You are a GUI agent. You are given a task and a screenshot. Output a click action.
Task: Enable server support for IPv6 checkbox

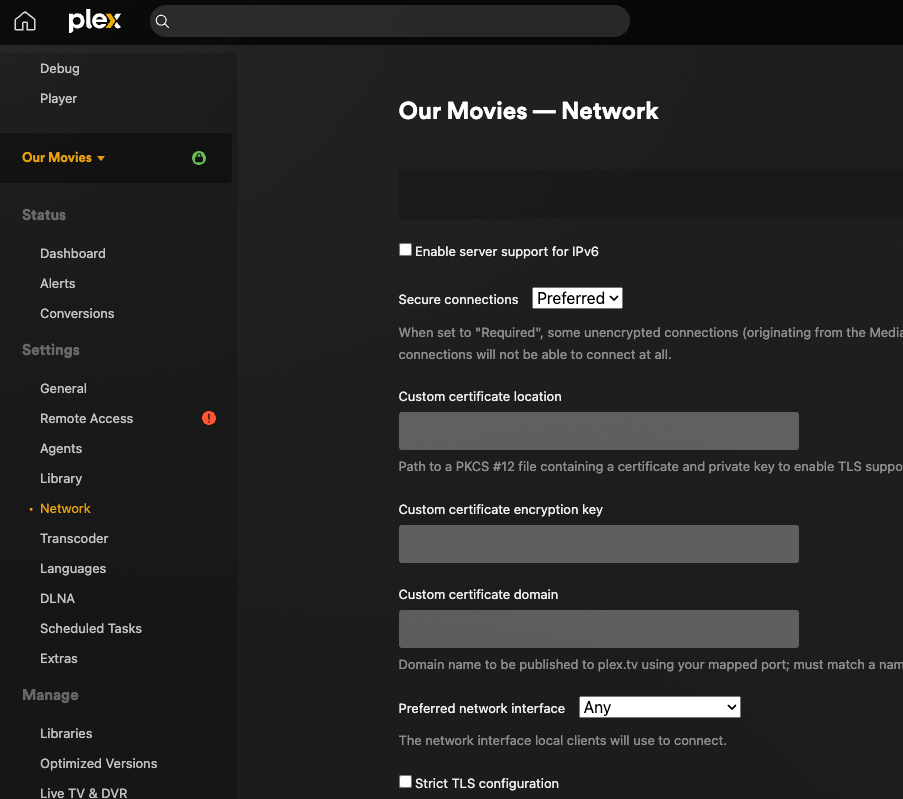click(406, 250)
